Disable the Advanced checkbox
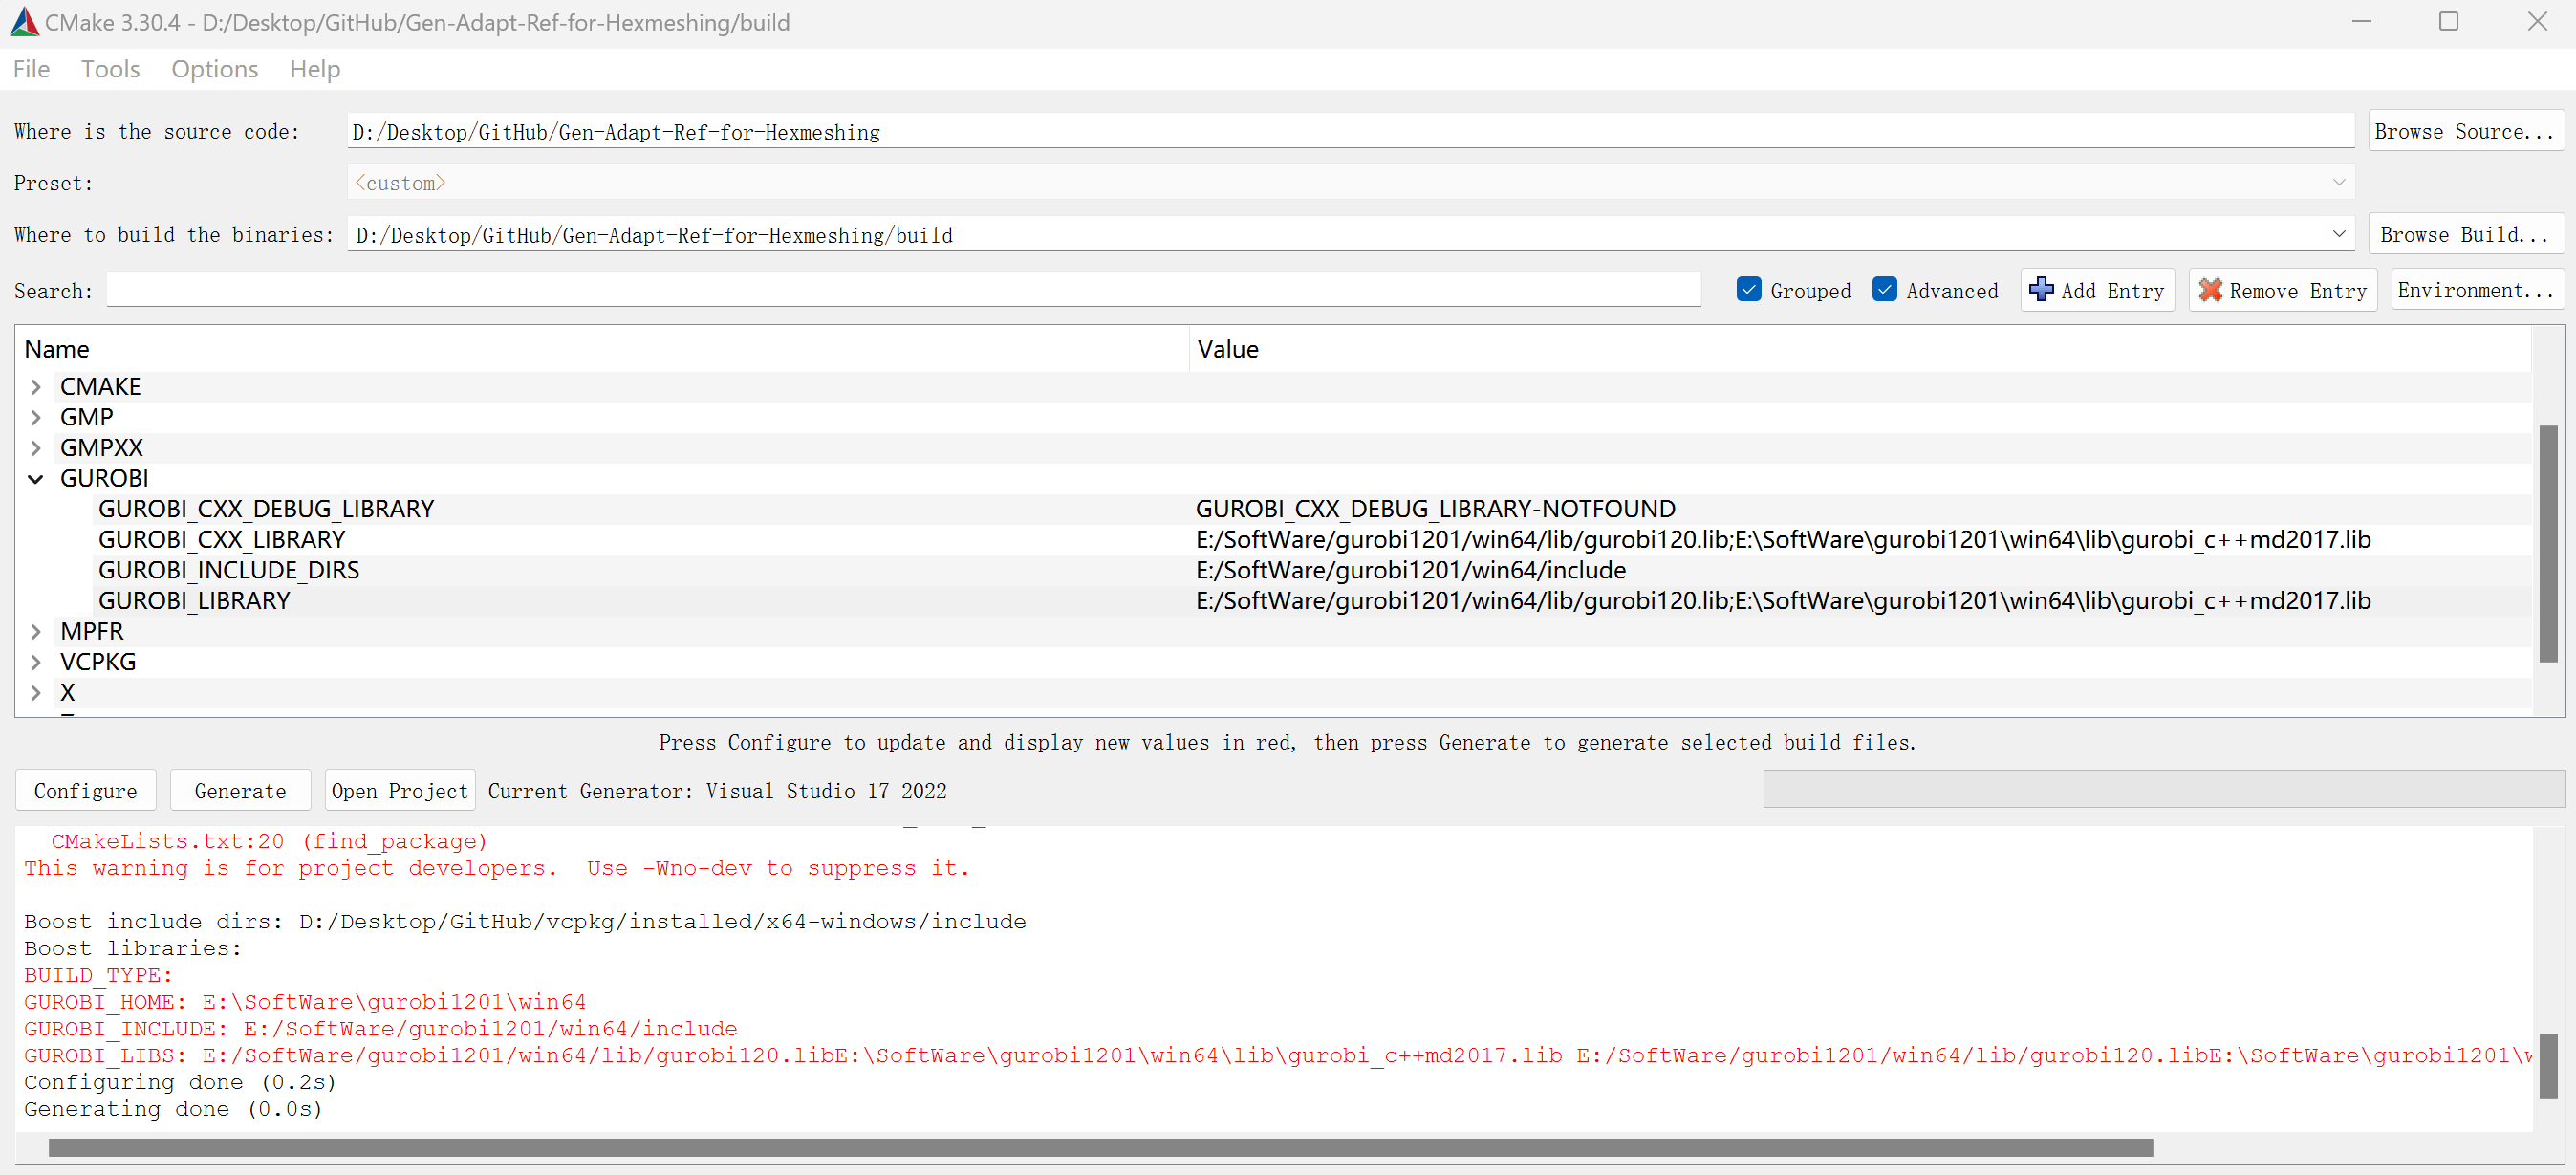 click(1885, 290)
